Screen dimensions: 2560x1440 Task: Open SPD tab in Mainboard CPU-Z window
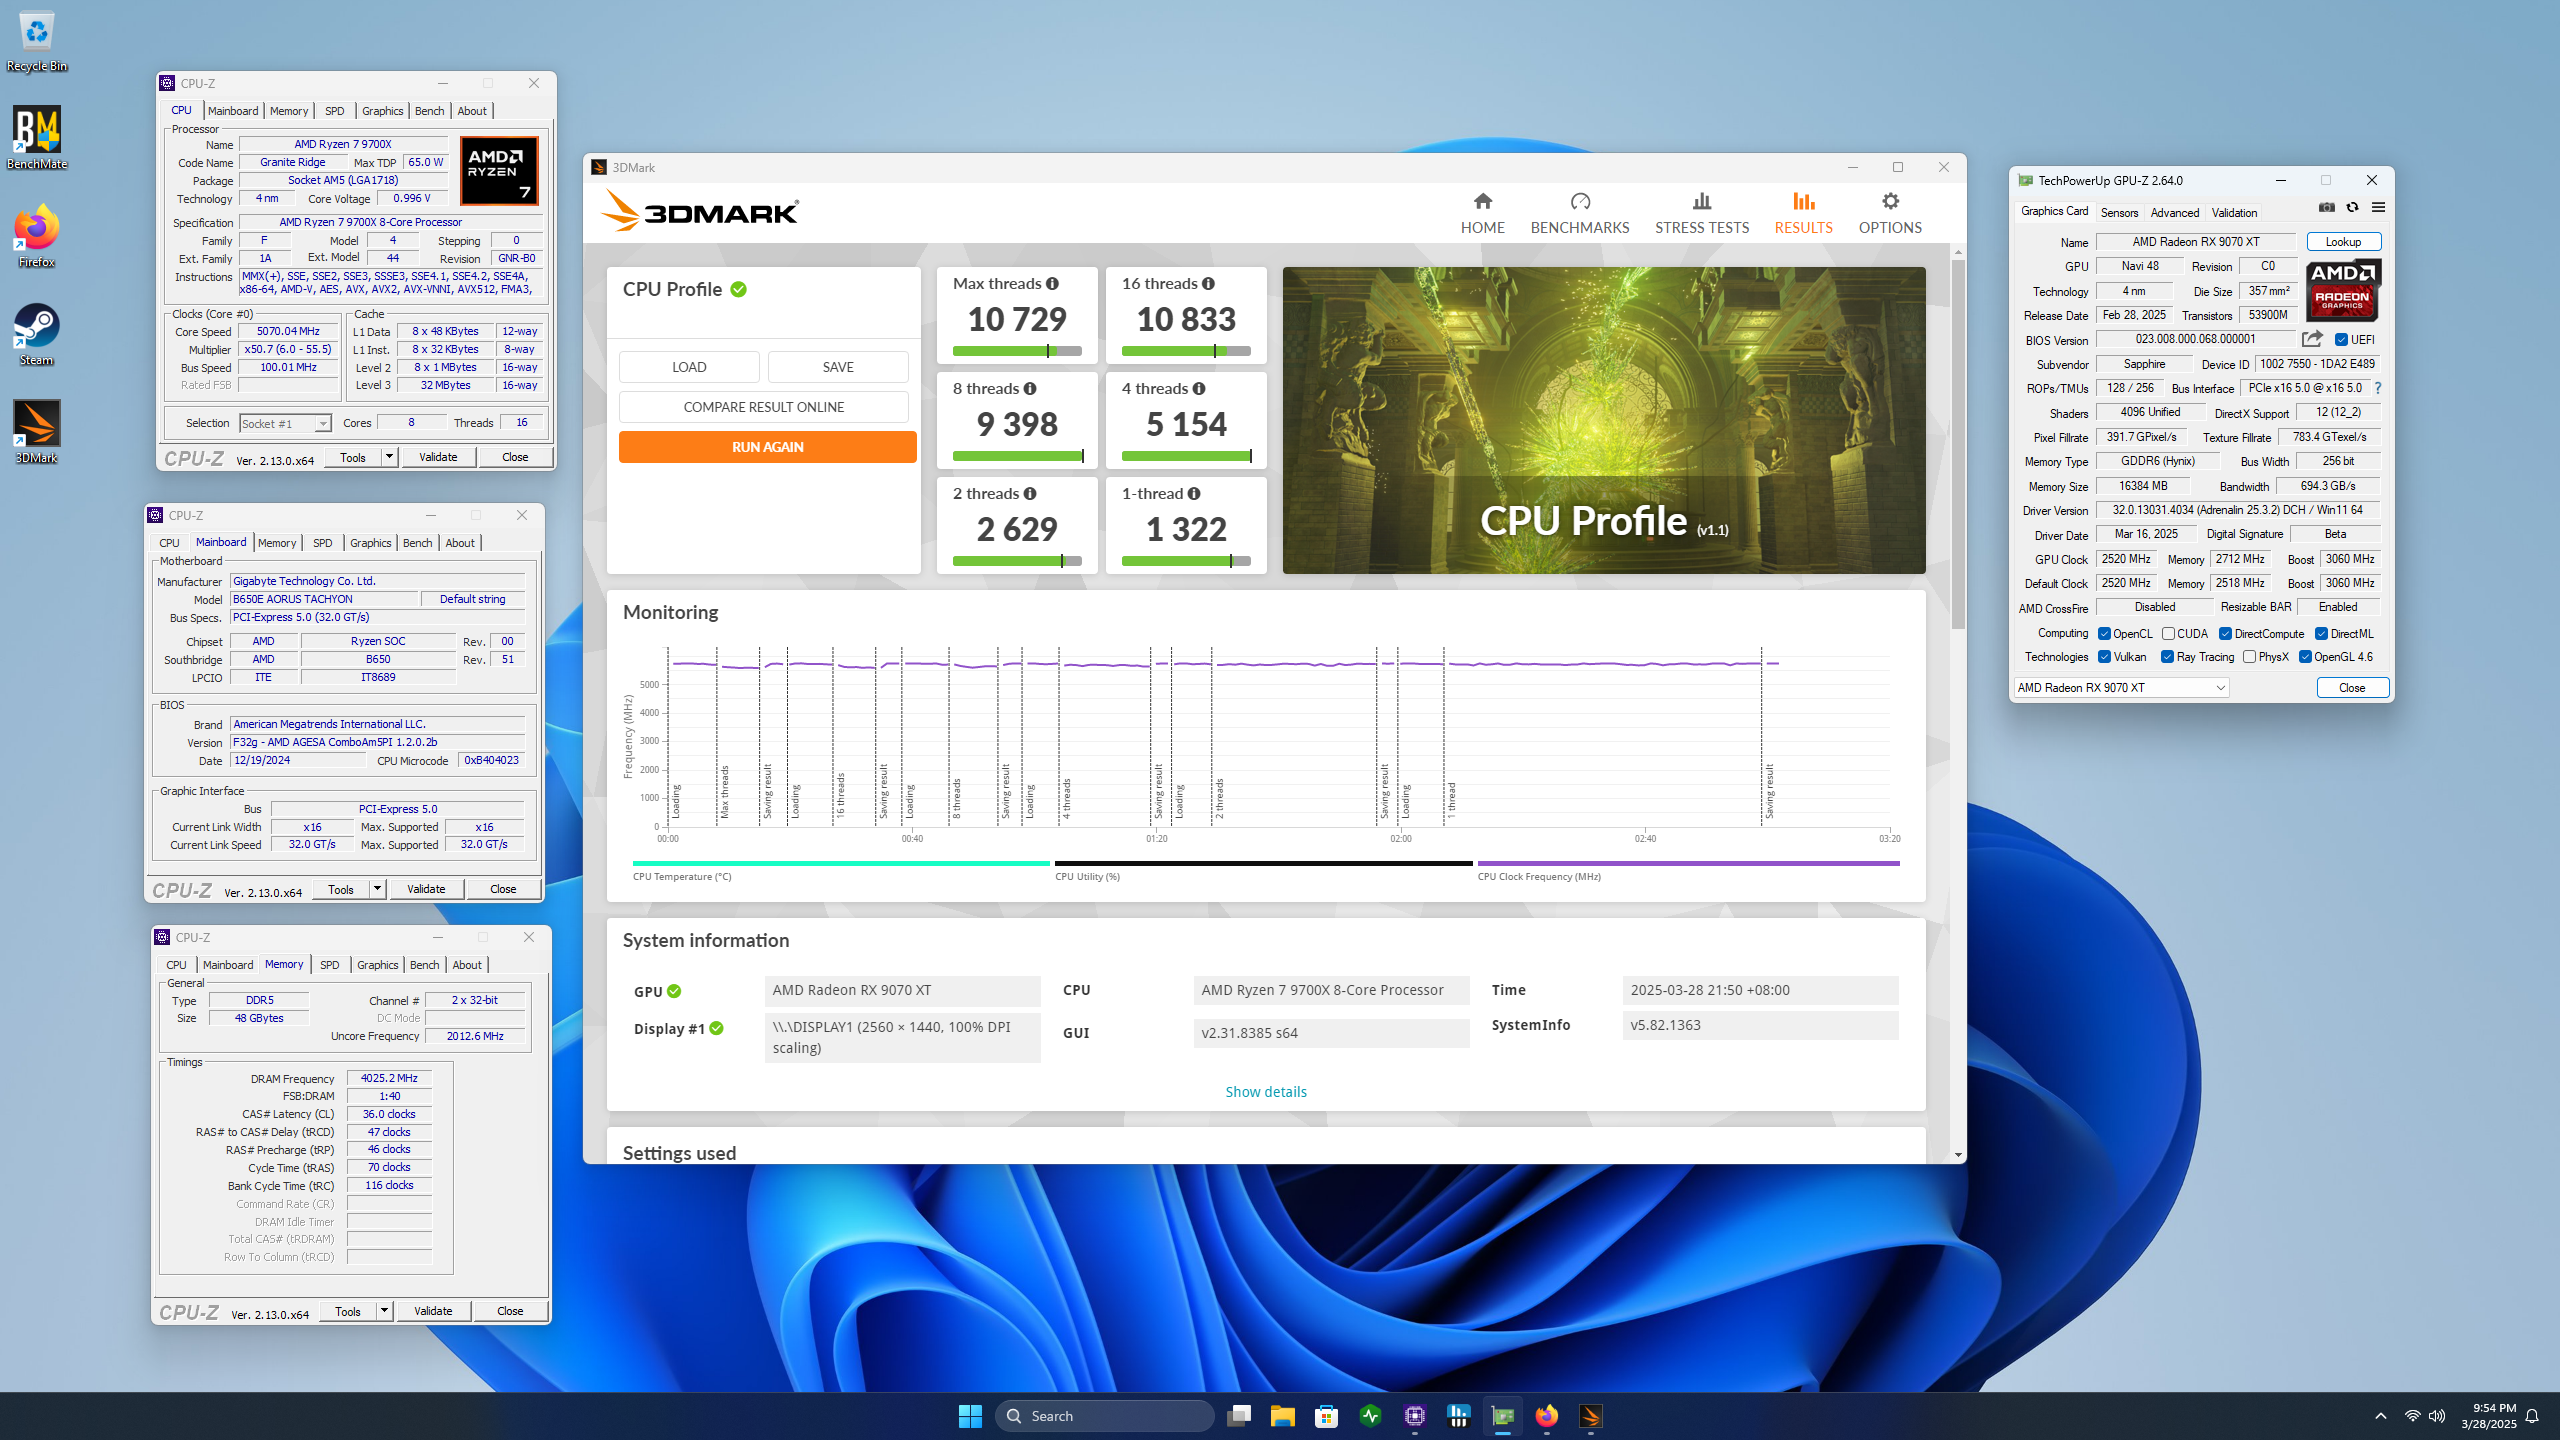[322, 543]
